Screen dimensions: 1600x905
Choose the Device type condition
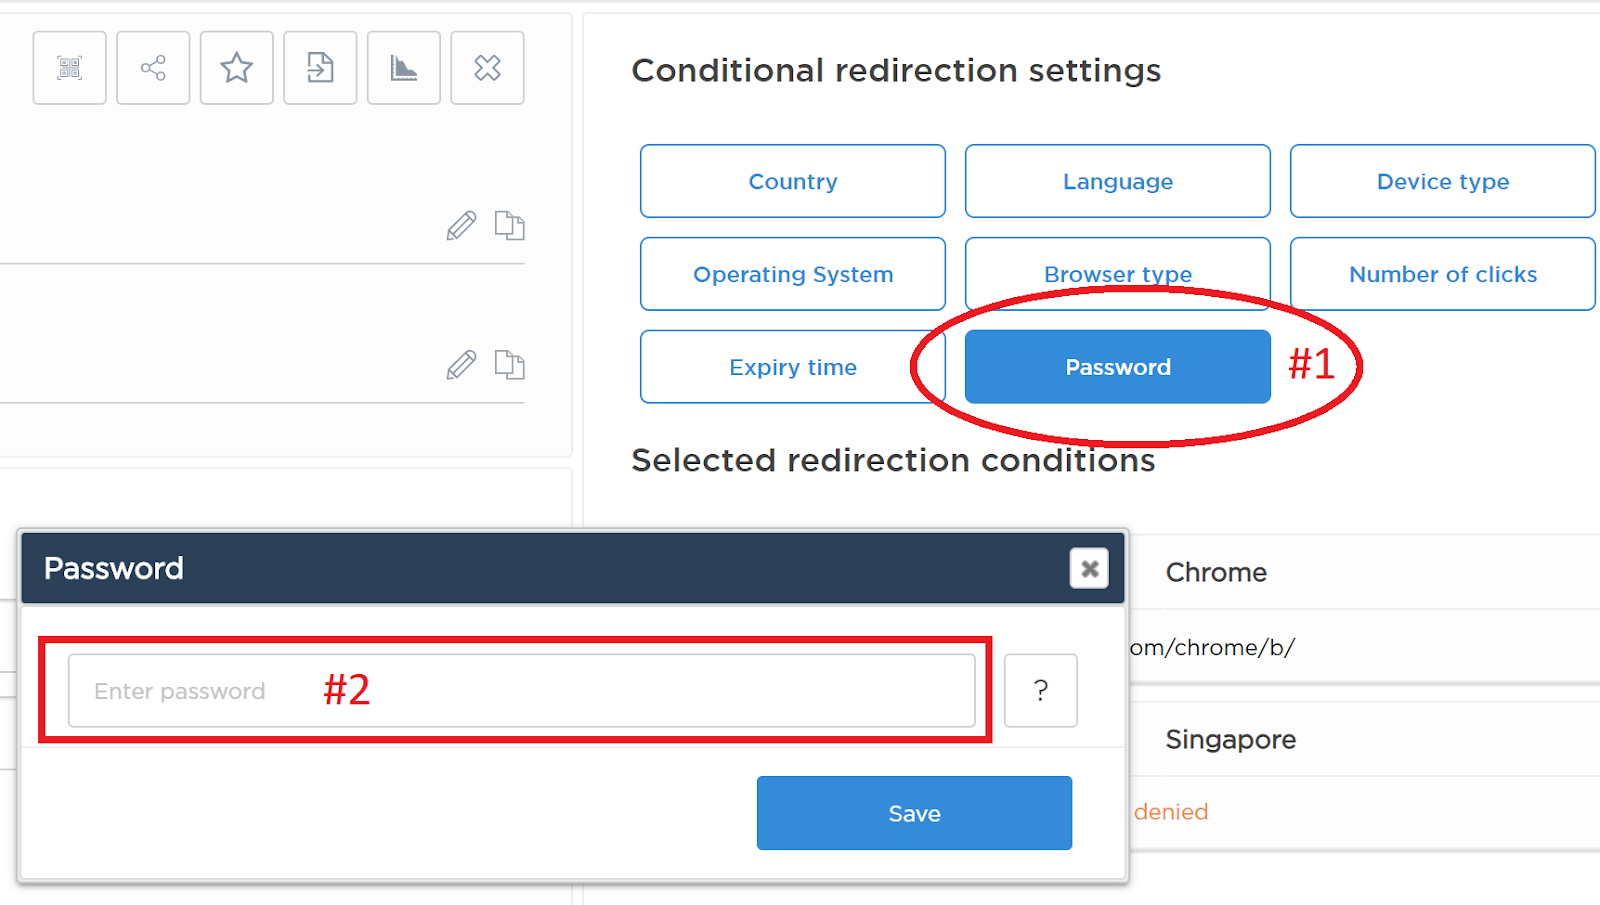[x=1442, y=181]
